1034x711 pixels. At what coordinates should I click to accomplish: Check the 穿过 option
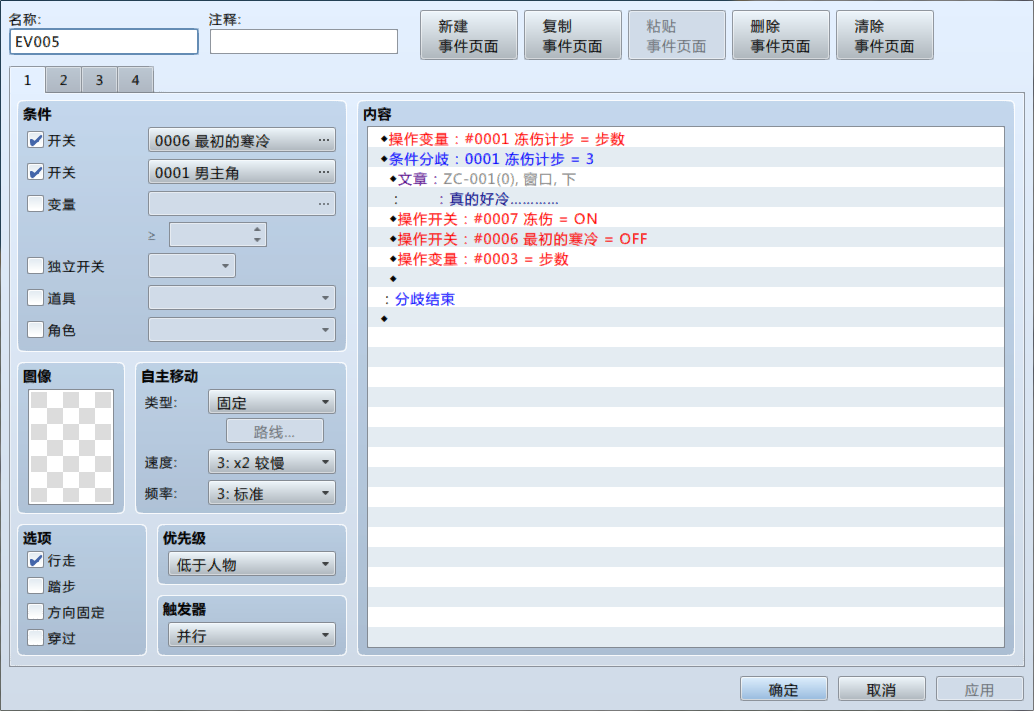point(36,638)
